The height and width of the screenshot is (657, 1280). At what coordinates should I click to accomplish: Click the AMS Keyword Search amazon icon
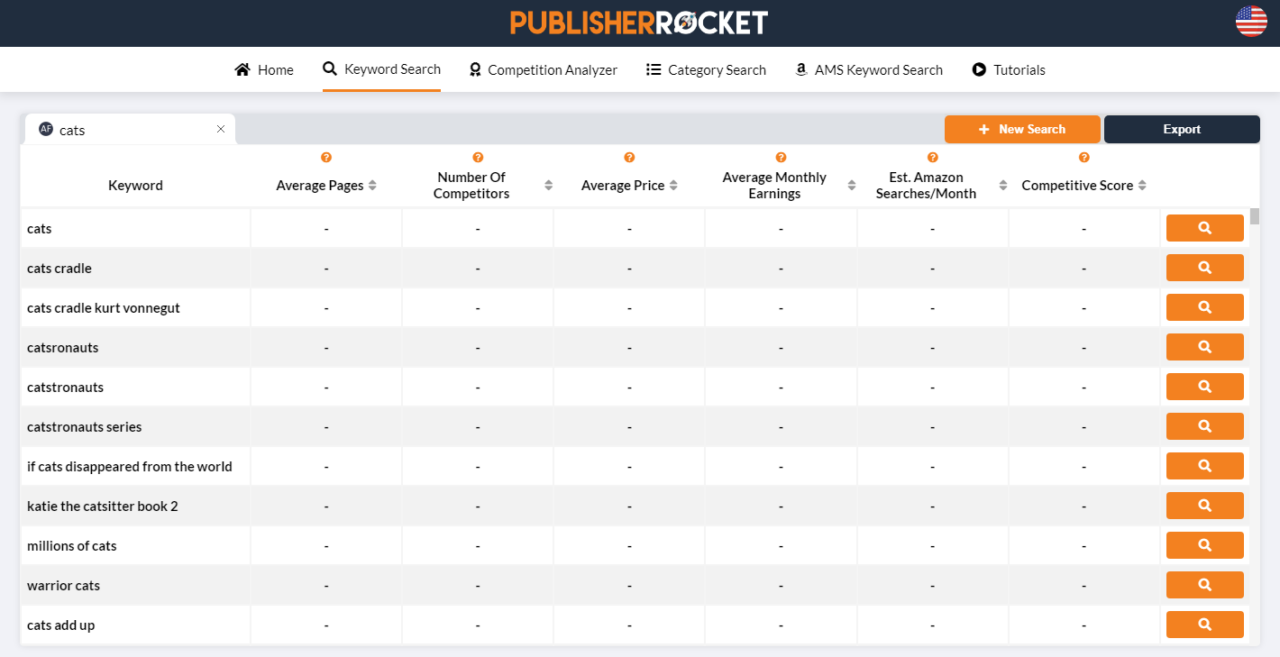[x=800, y=69]
